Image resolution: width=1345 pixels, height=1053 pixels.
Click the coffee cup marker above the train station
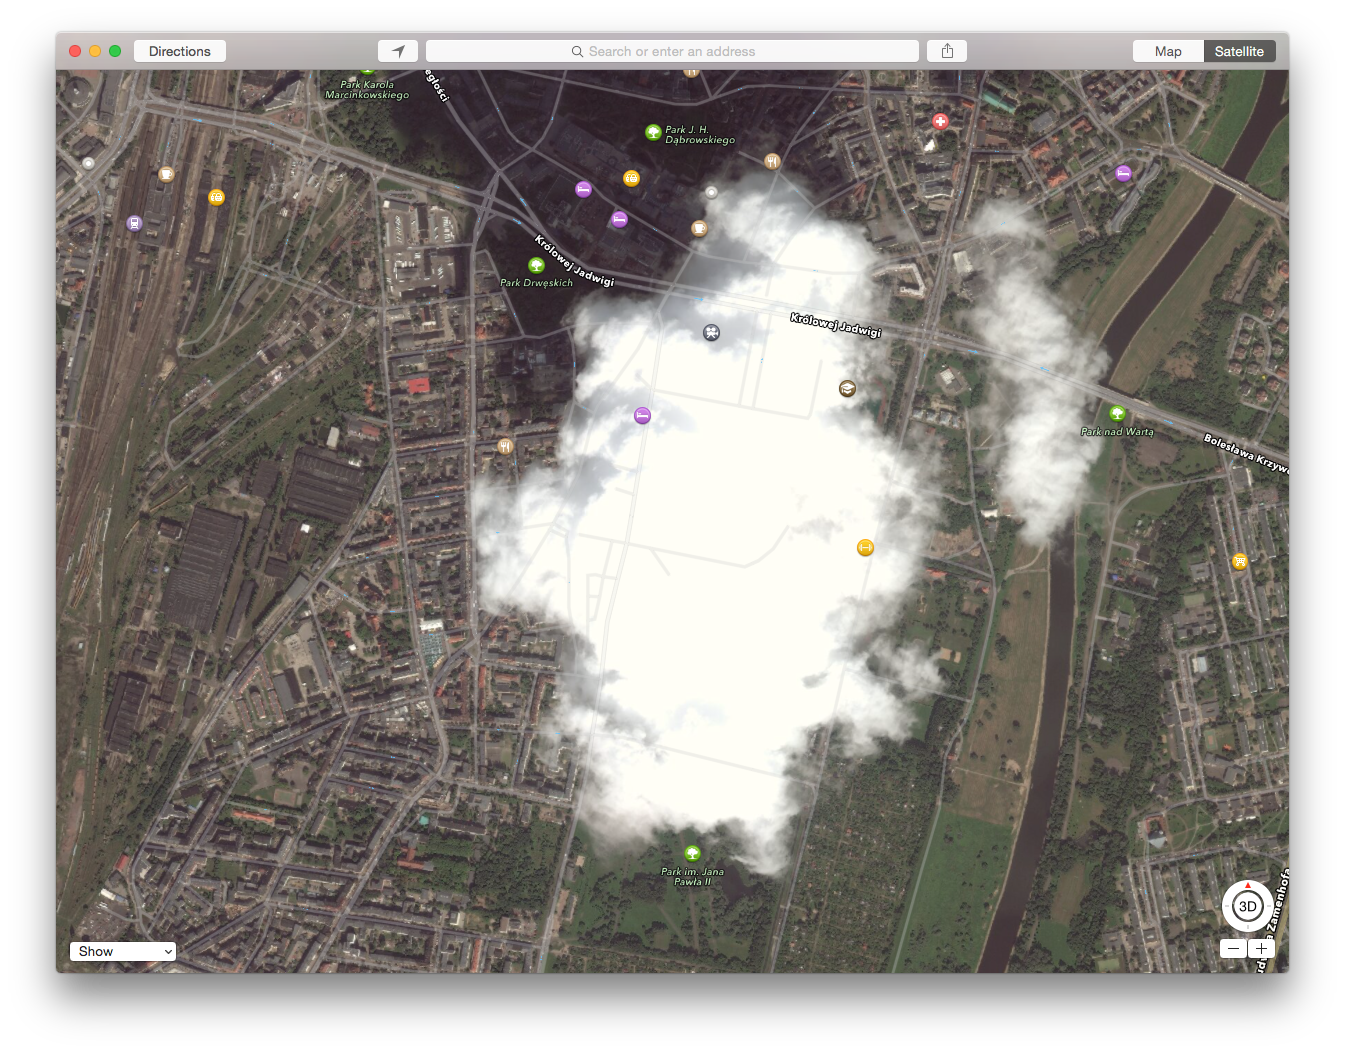(166, 174)
